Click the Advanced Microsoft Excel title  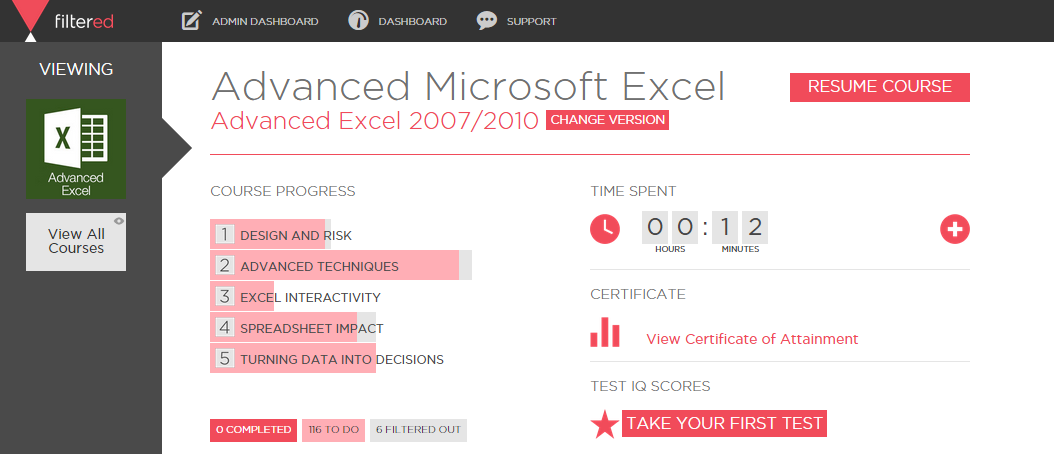(x=469, y=86)
